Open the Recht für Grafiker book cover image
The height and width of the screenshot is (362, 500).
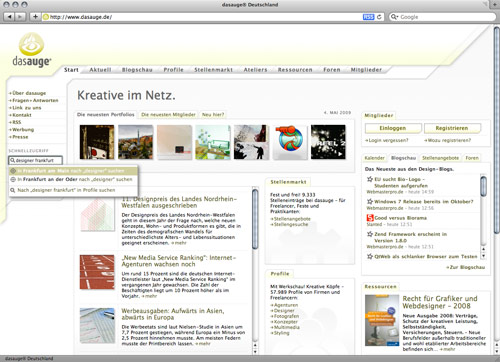click(382, 320)
